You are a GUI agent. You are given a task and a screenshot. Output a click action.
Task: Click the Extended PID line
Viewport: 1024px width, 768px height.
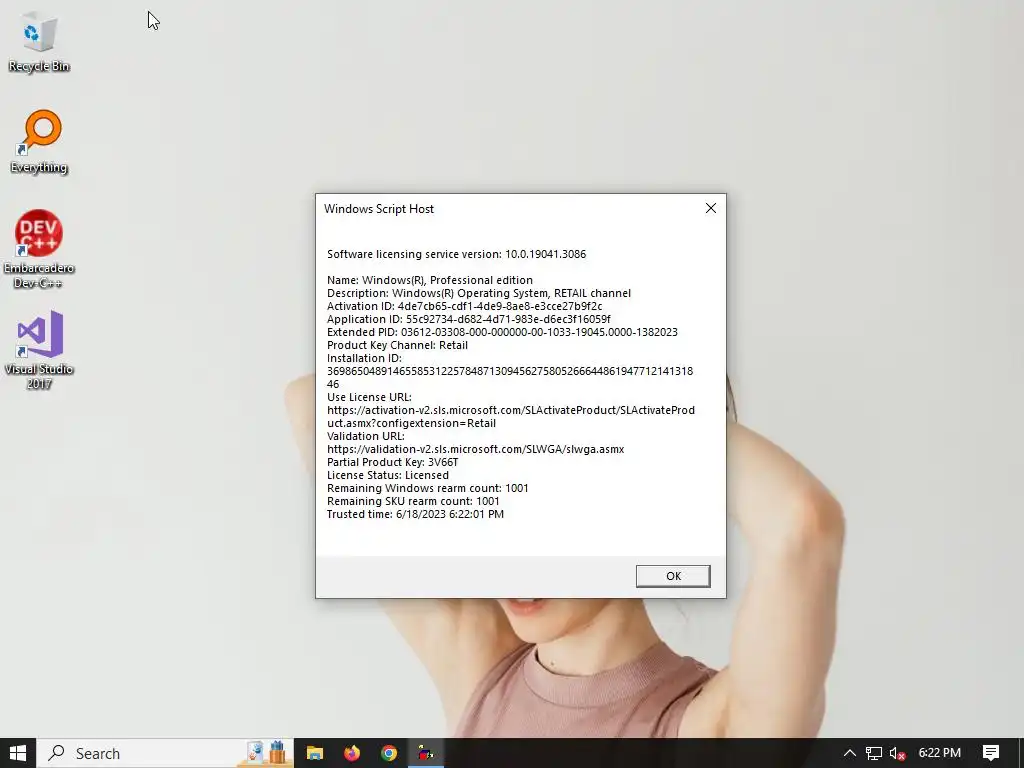tap(502, 332)
